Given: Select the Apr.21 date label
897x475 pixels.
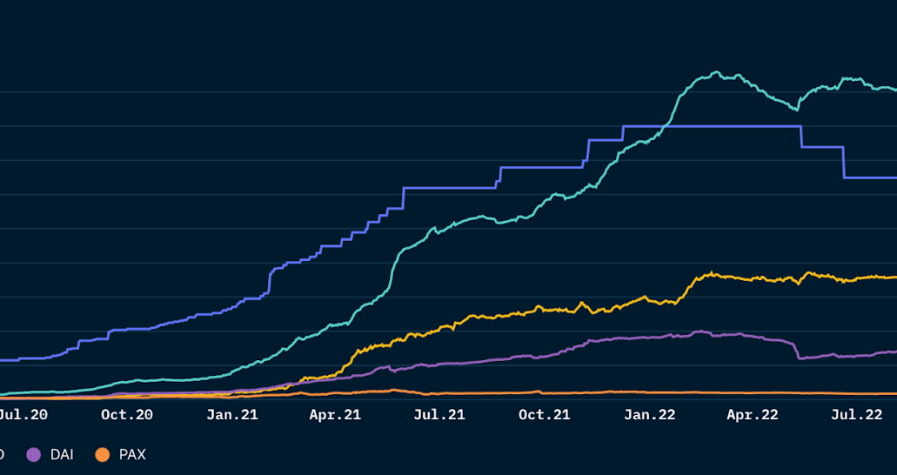Looking at the screenshot, I should click(x=335, y=413).
